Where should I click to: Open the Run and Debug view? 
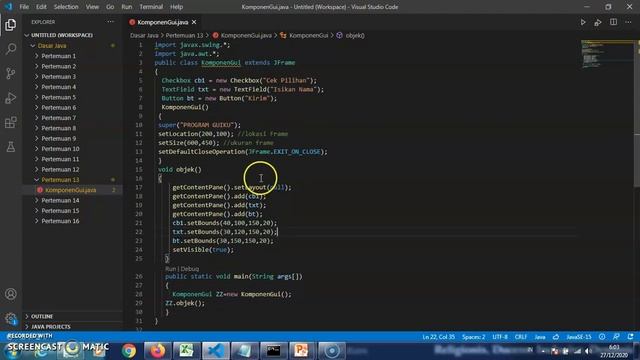click(11, 98)
